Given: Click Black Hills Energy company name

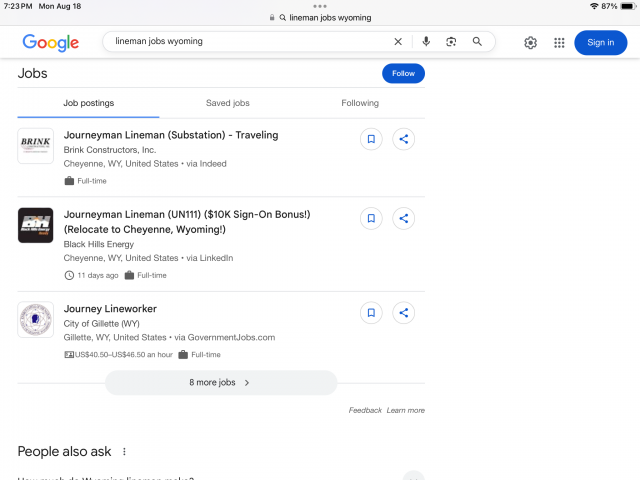Looking at the screenshot, I should (99, 244).
